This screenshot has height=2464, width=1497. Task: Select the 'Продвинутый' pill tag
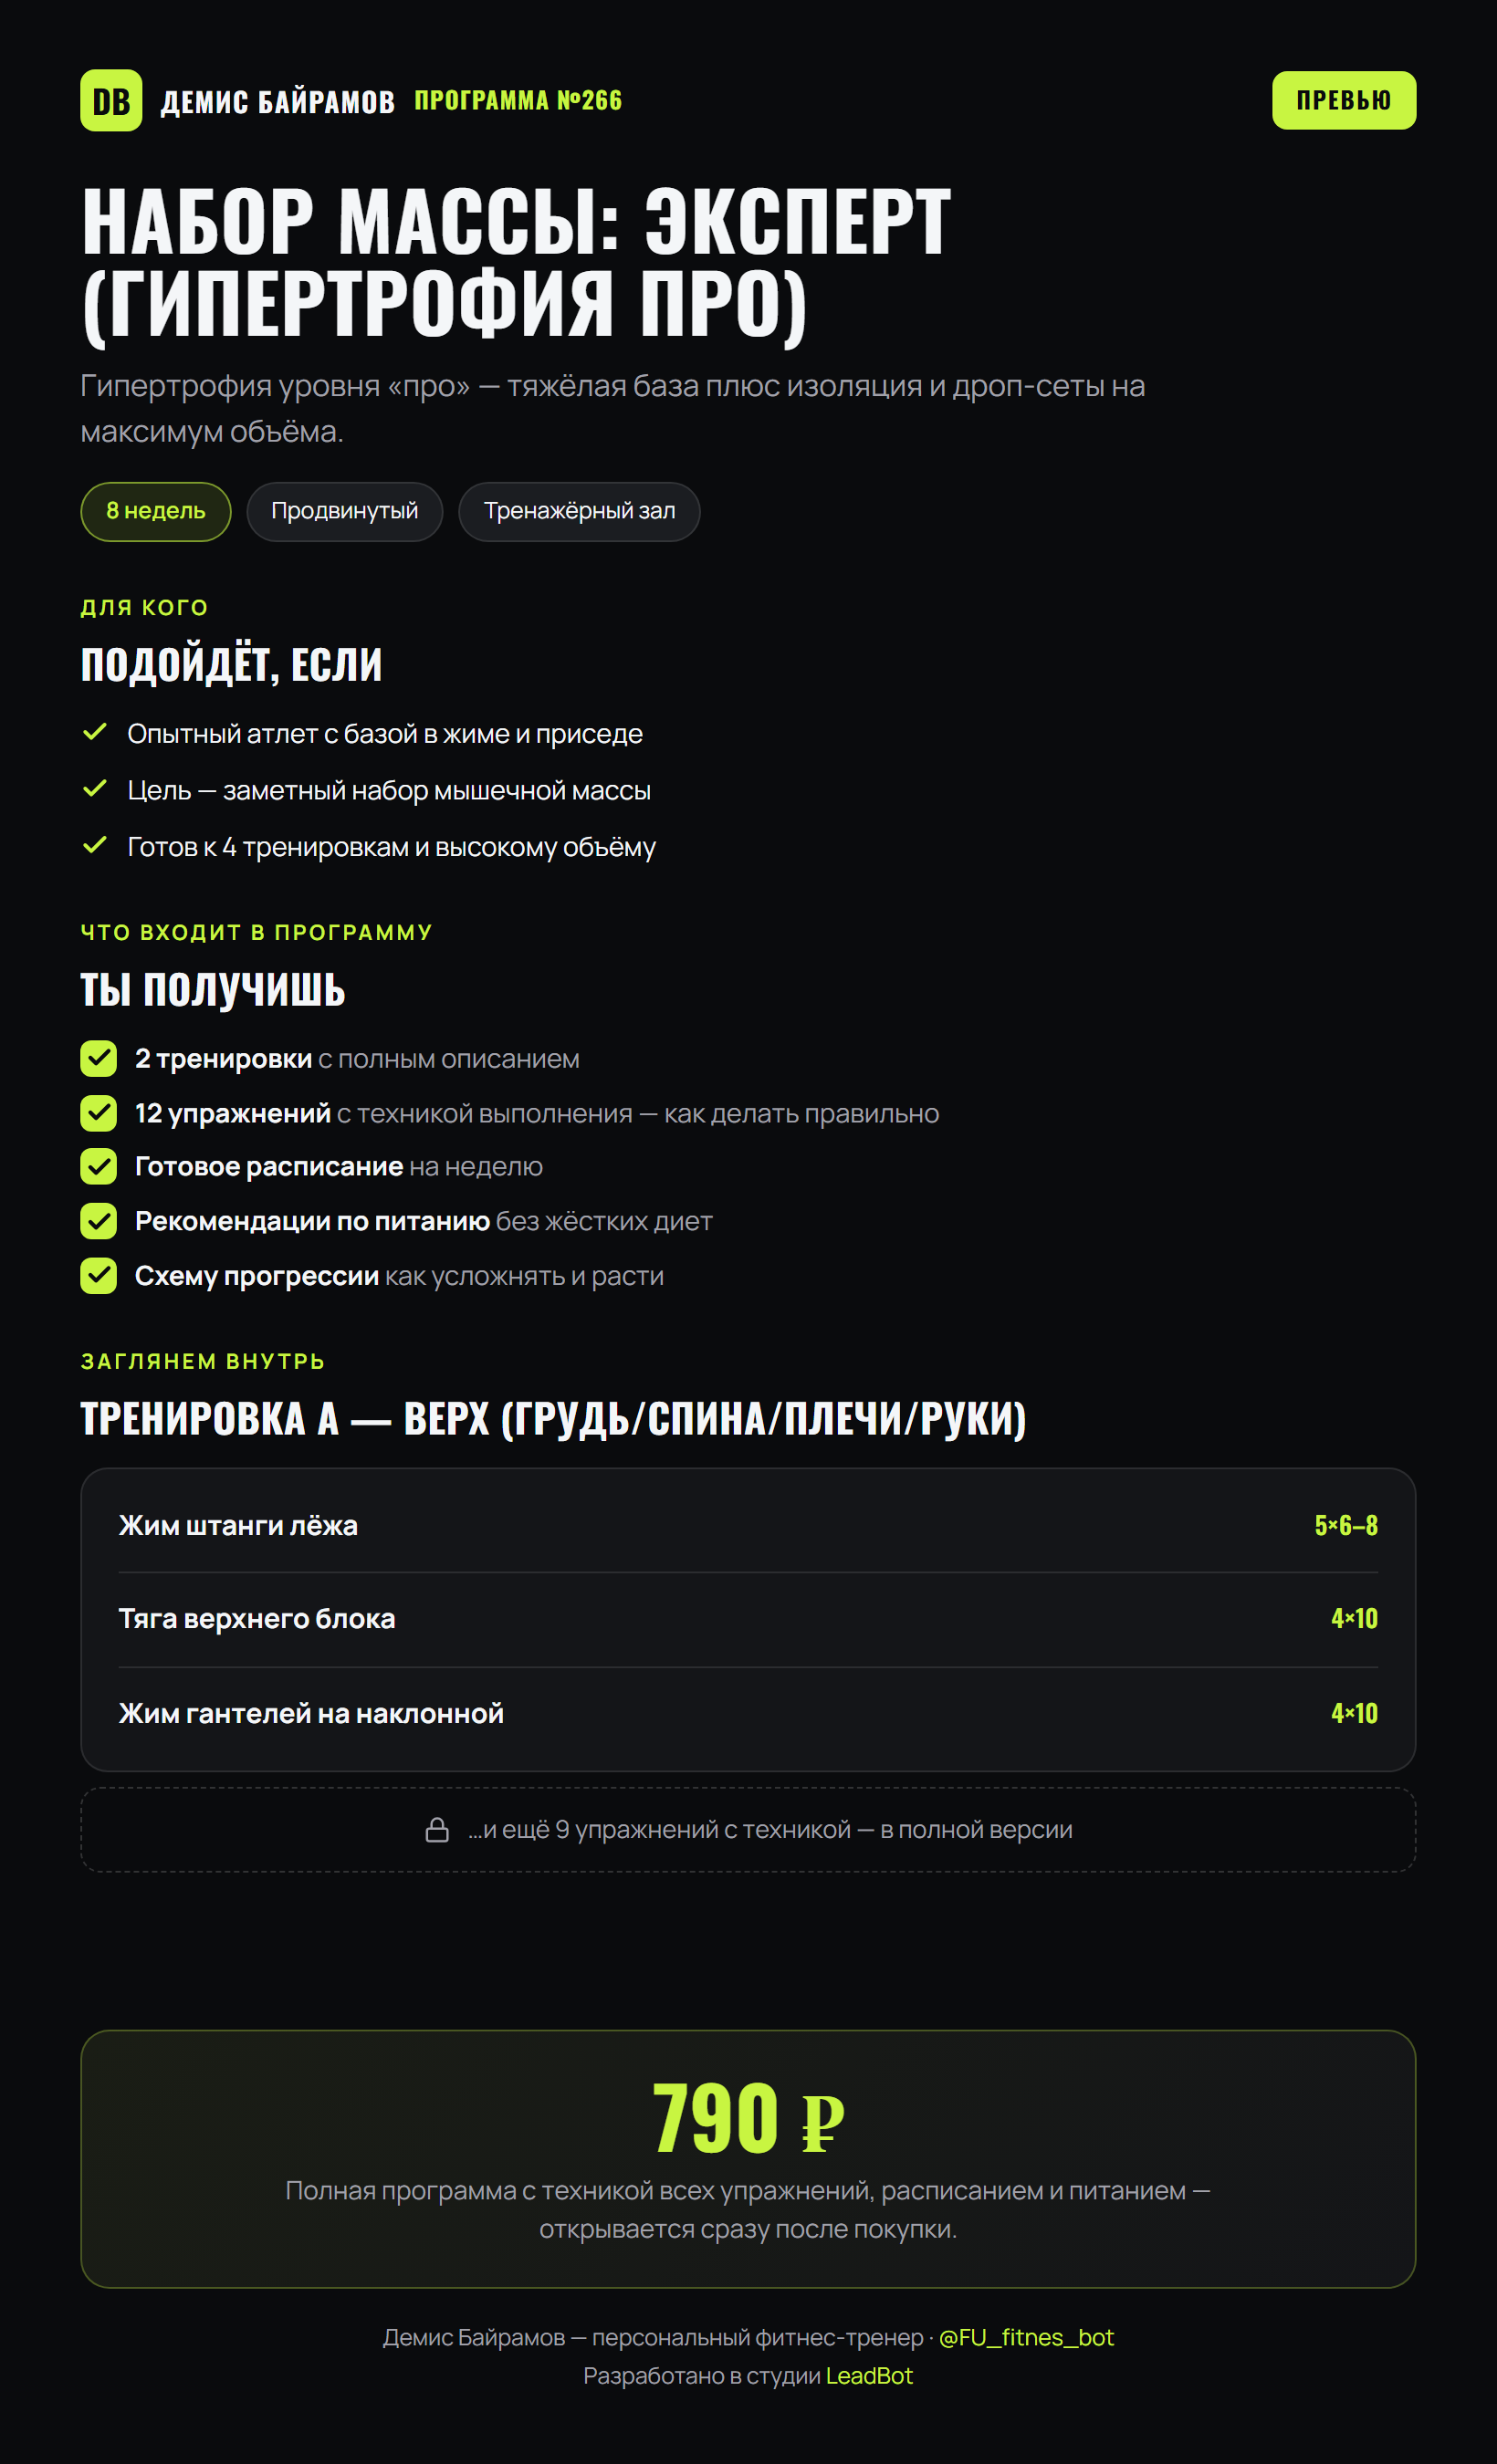click(x=345, y=511)
